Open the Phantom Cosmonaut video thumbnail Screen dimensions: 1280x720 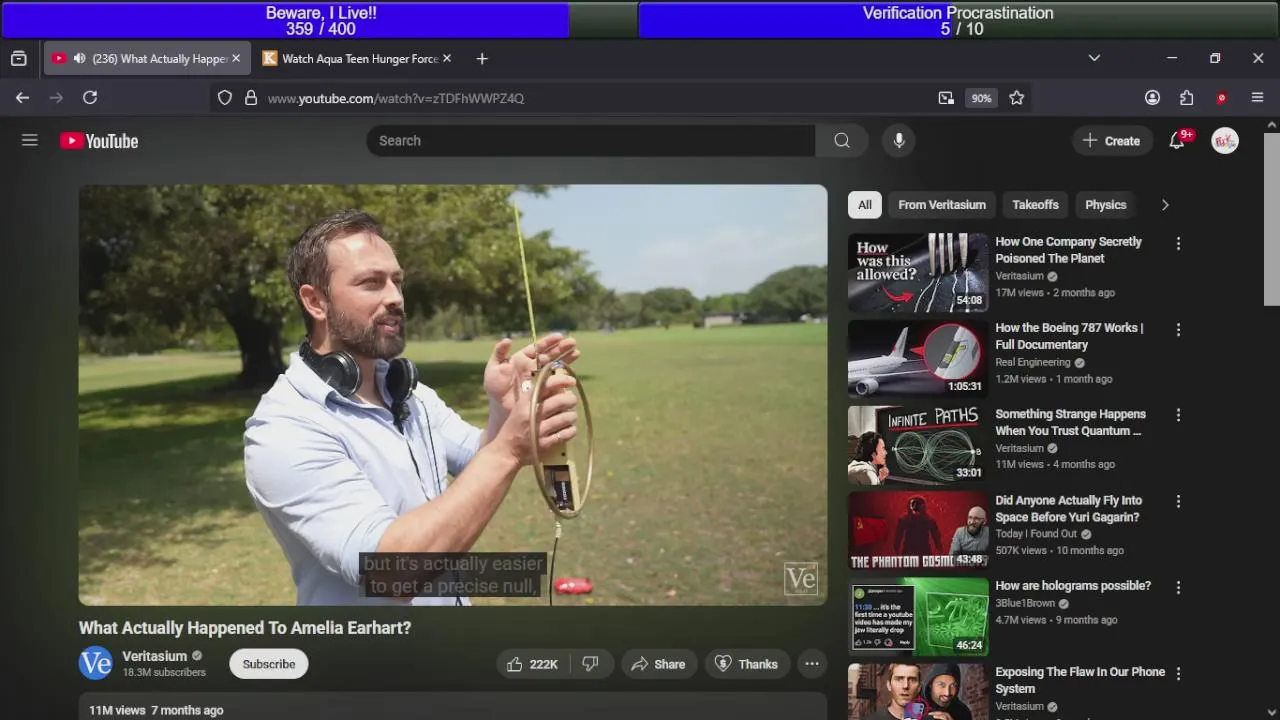tap(918, 530)
